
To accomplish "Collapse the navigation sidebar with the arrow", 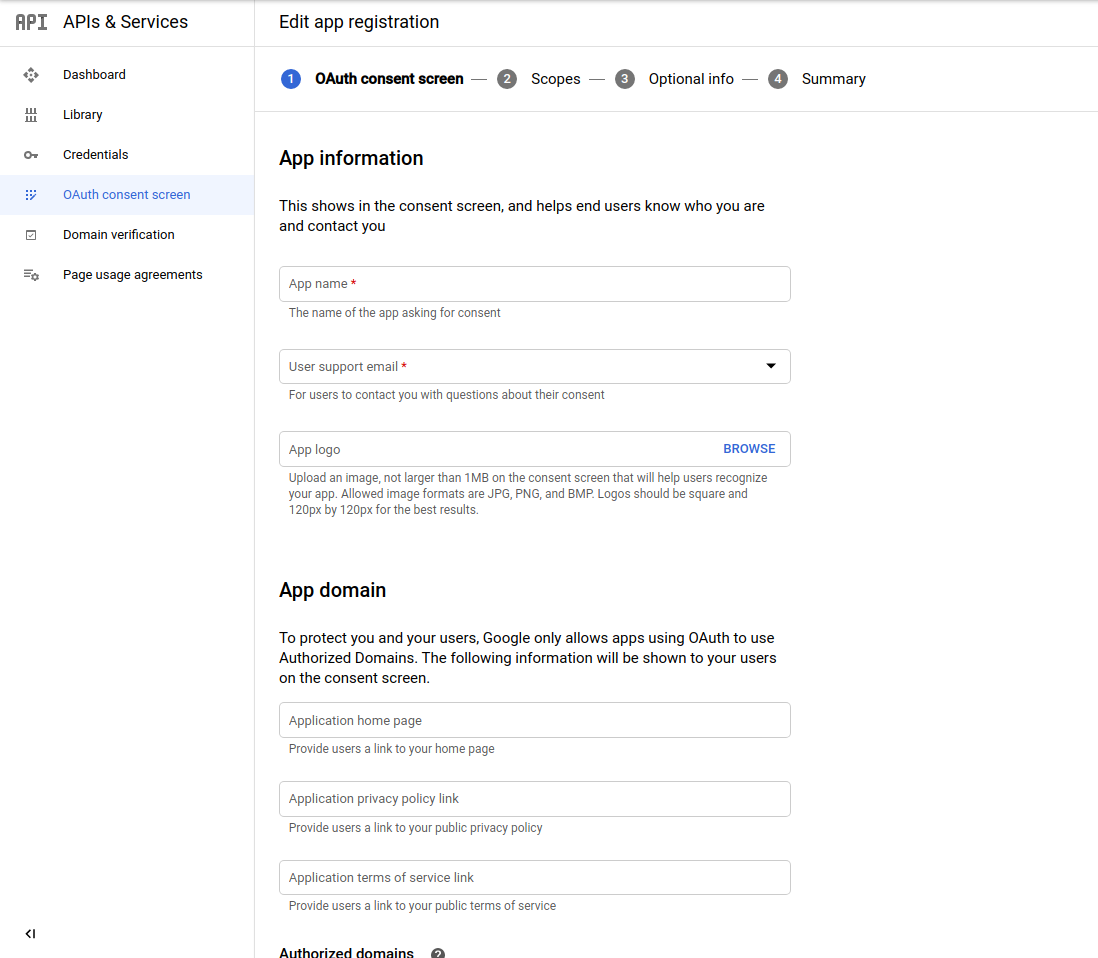I will (x=30, y=933).
